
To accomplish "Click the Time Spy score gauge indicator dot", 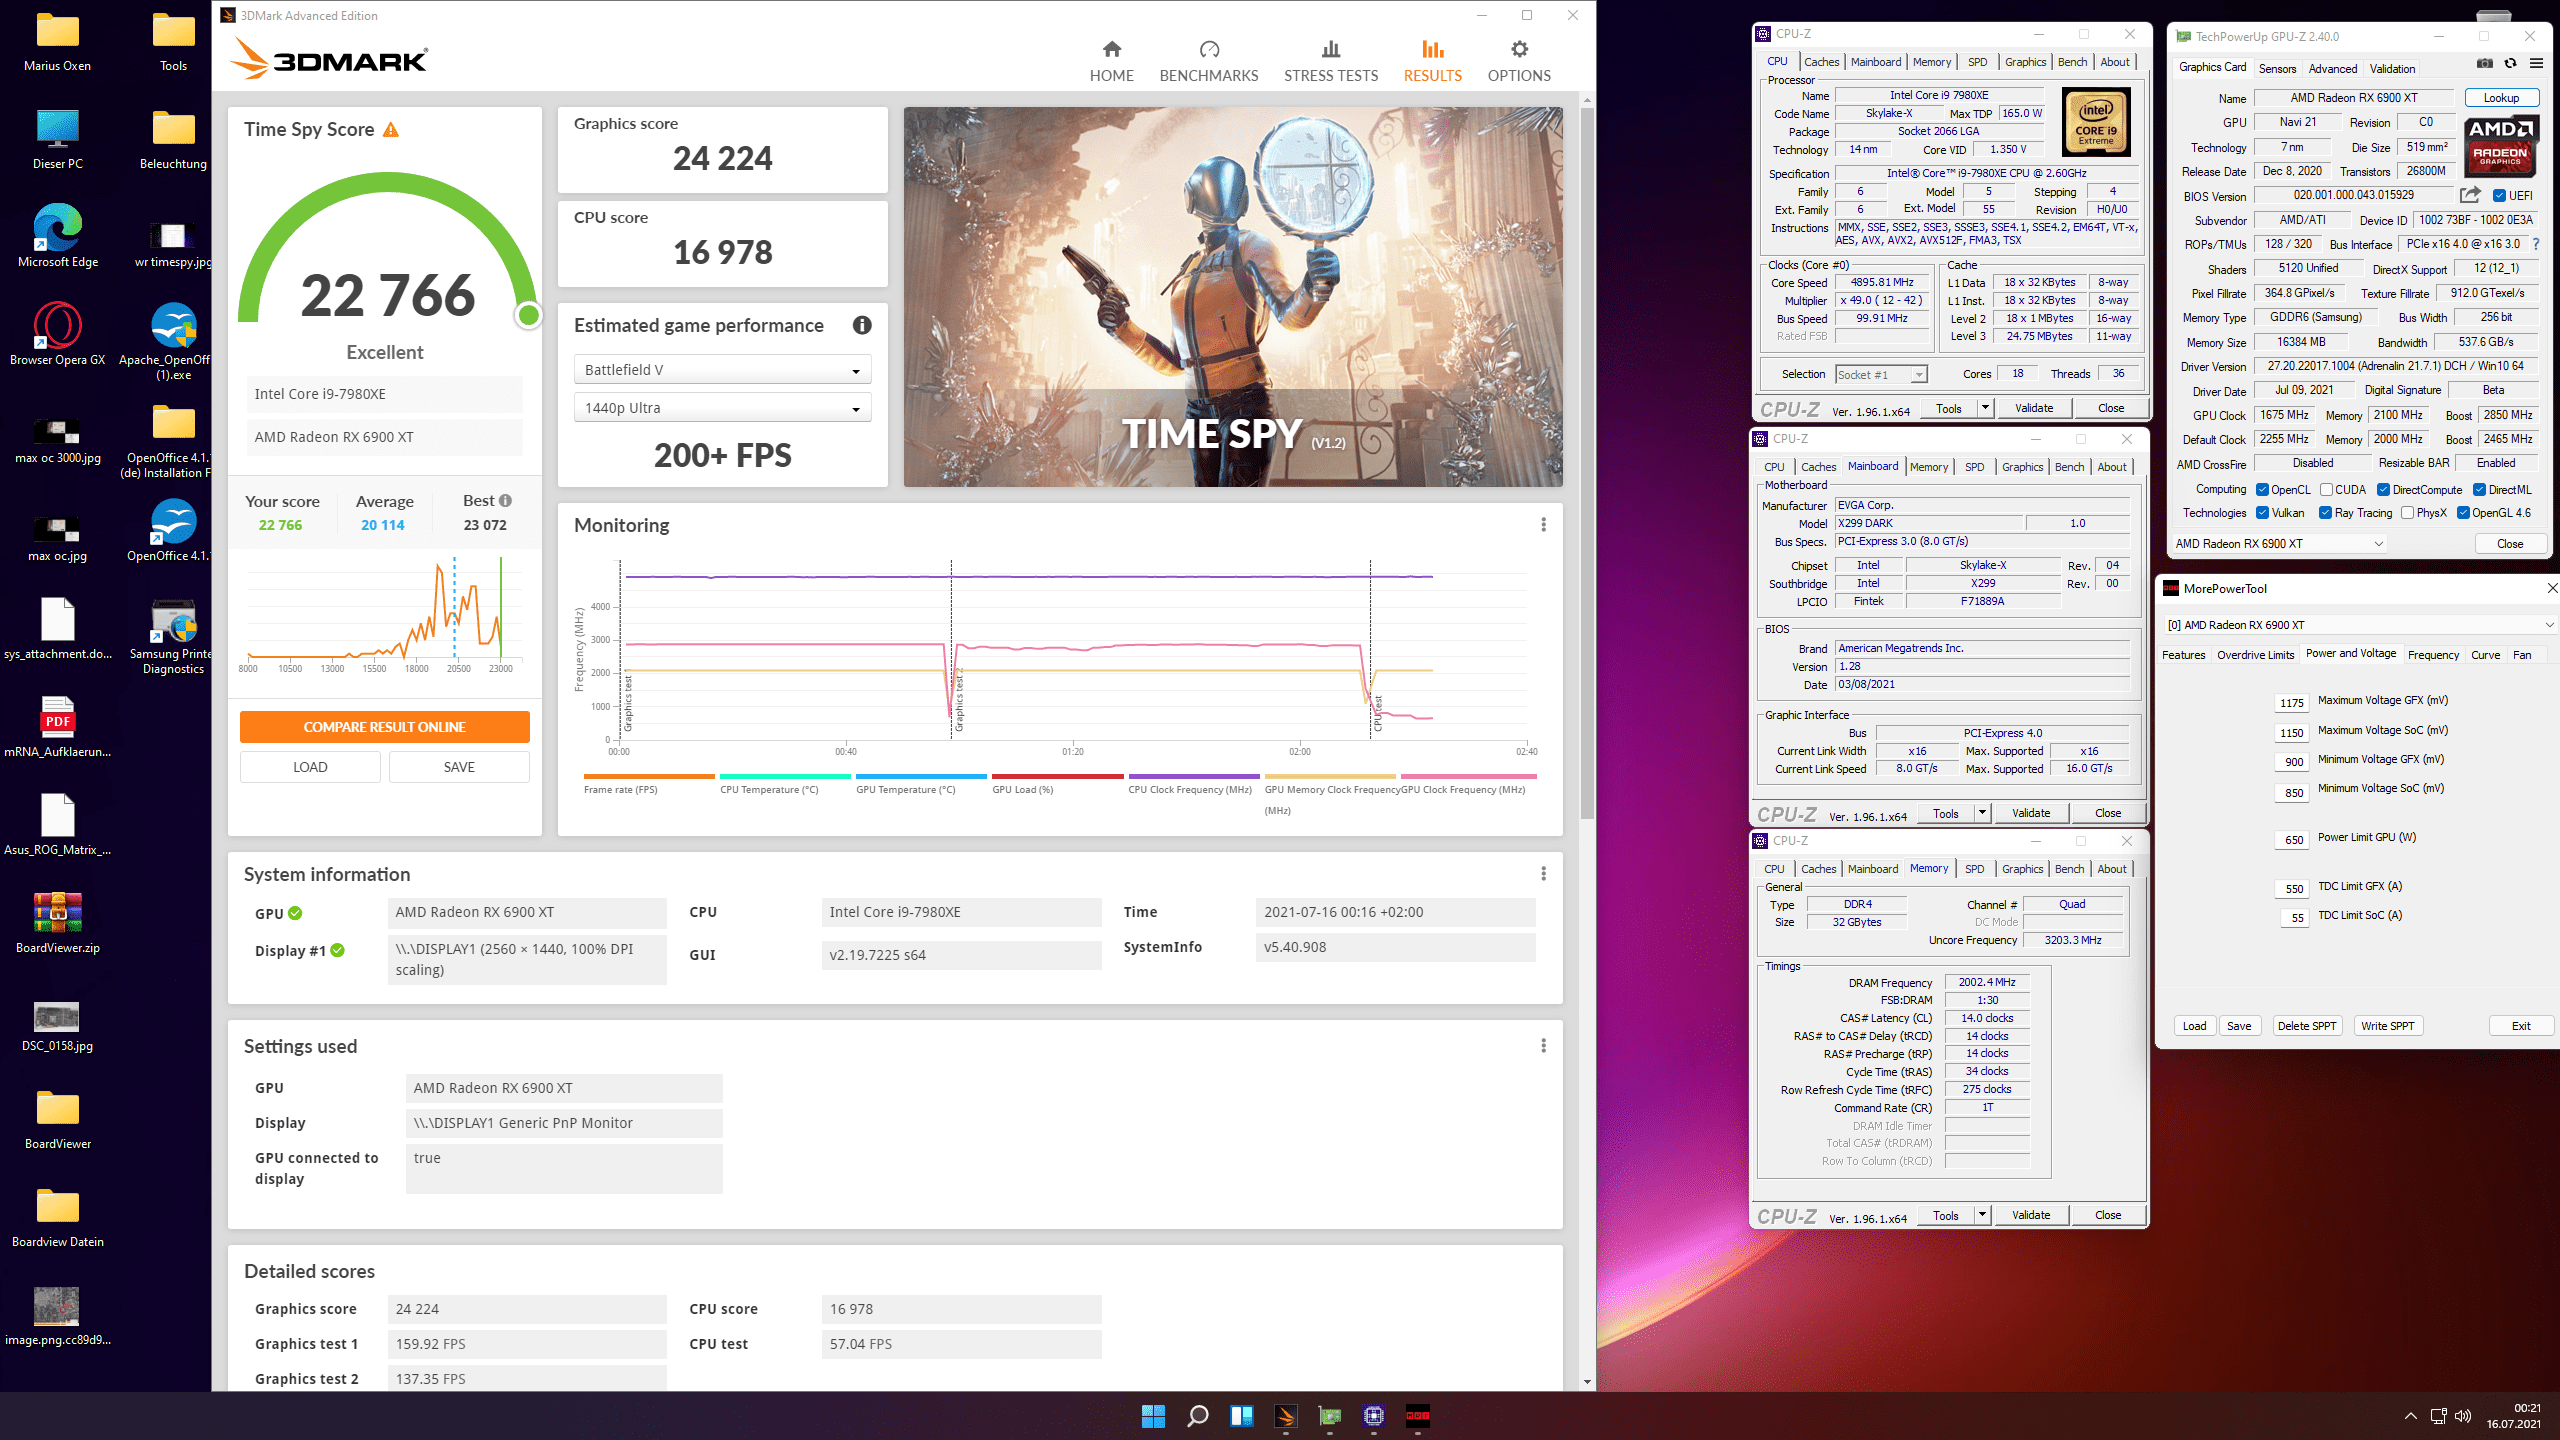I will [528, 316].
